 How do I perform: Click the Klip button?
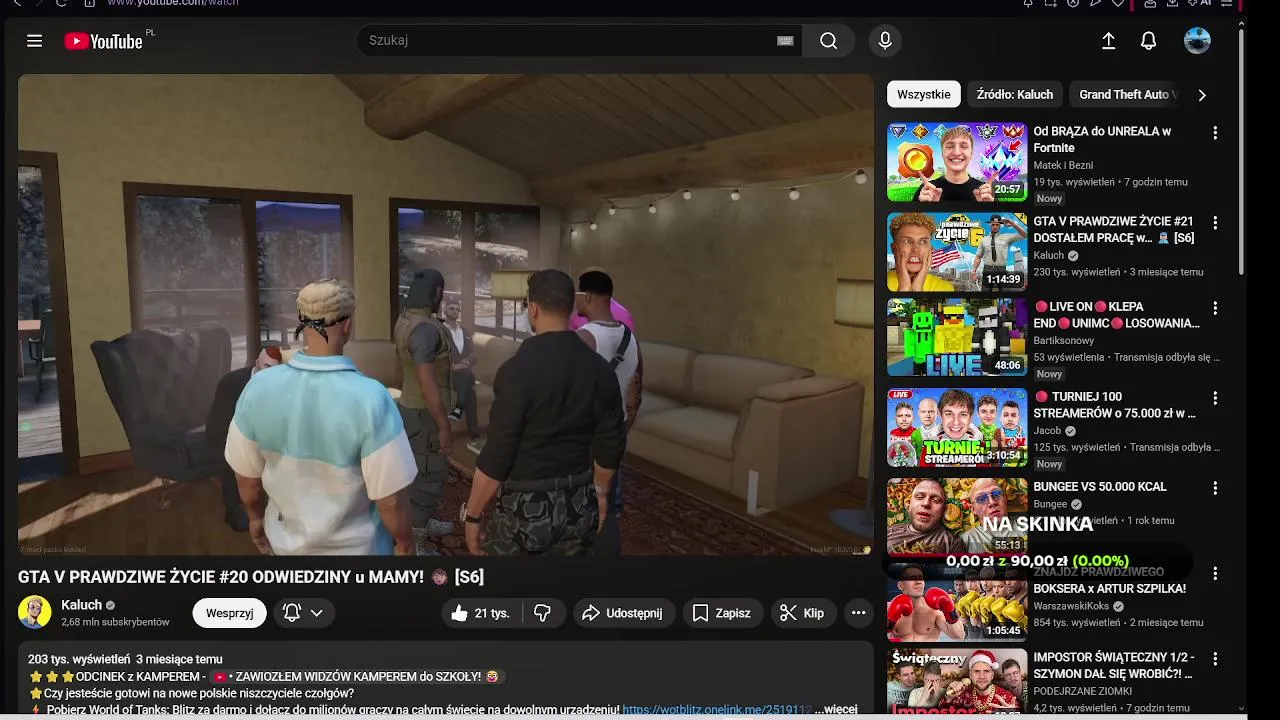(x=803, y=613)
